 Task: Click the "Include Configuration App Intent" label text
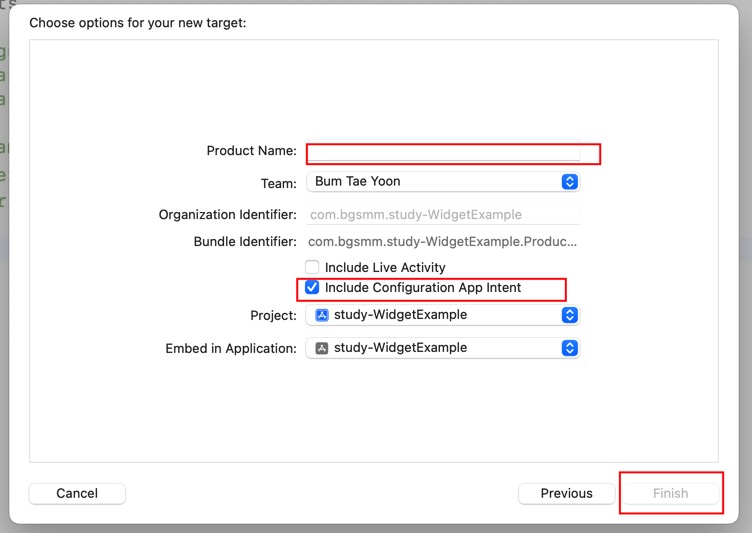(x=423, y=288)
